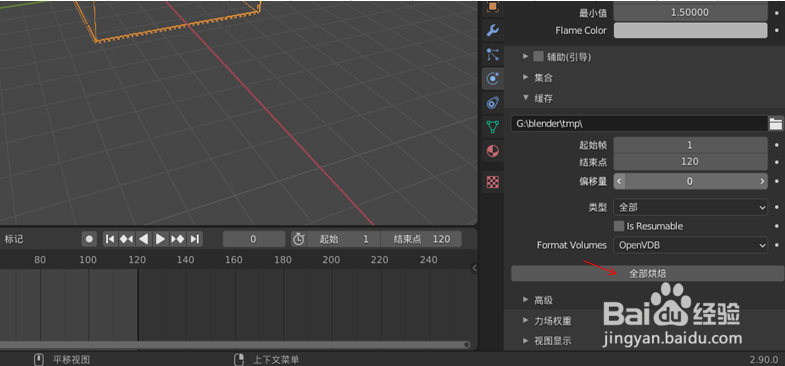Click the 最小值 field showing 1.50000
This screenshot has width=785, height=366.
(690, 12)
